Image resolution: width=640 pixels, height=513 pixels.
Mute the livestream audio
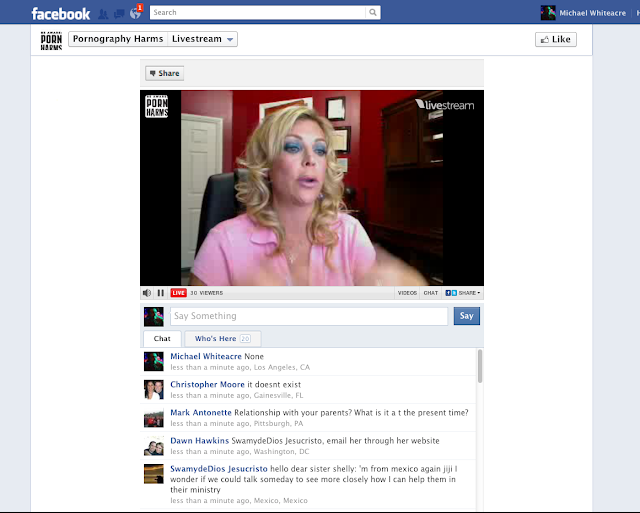point(147,293)
